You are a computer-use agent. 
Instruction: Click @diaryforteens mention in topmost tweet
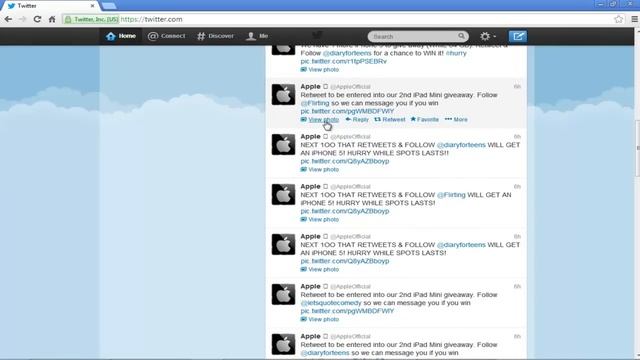(x=347, y=53)
